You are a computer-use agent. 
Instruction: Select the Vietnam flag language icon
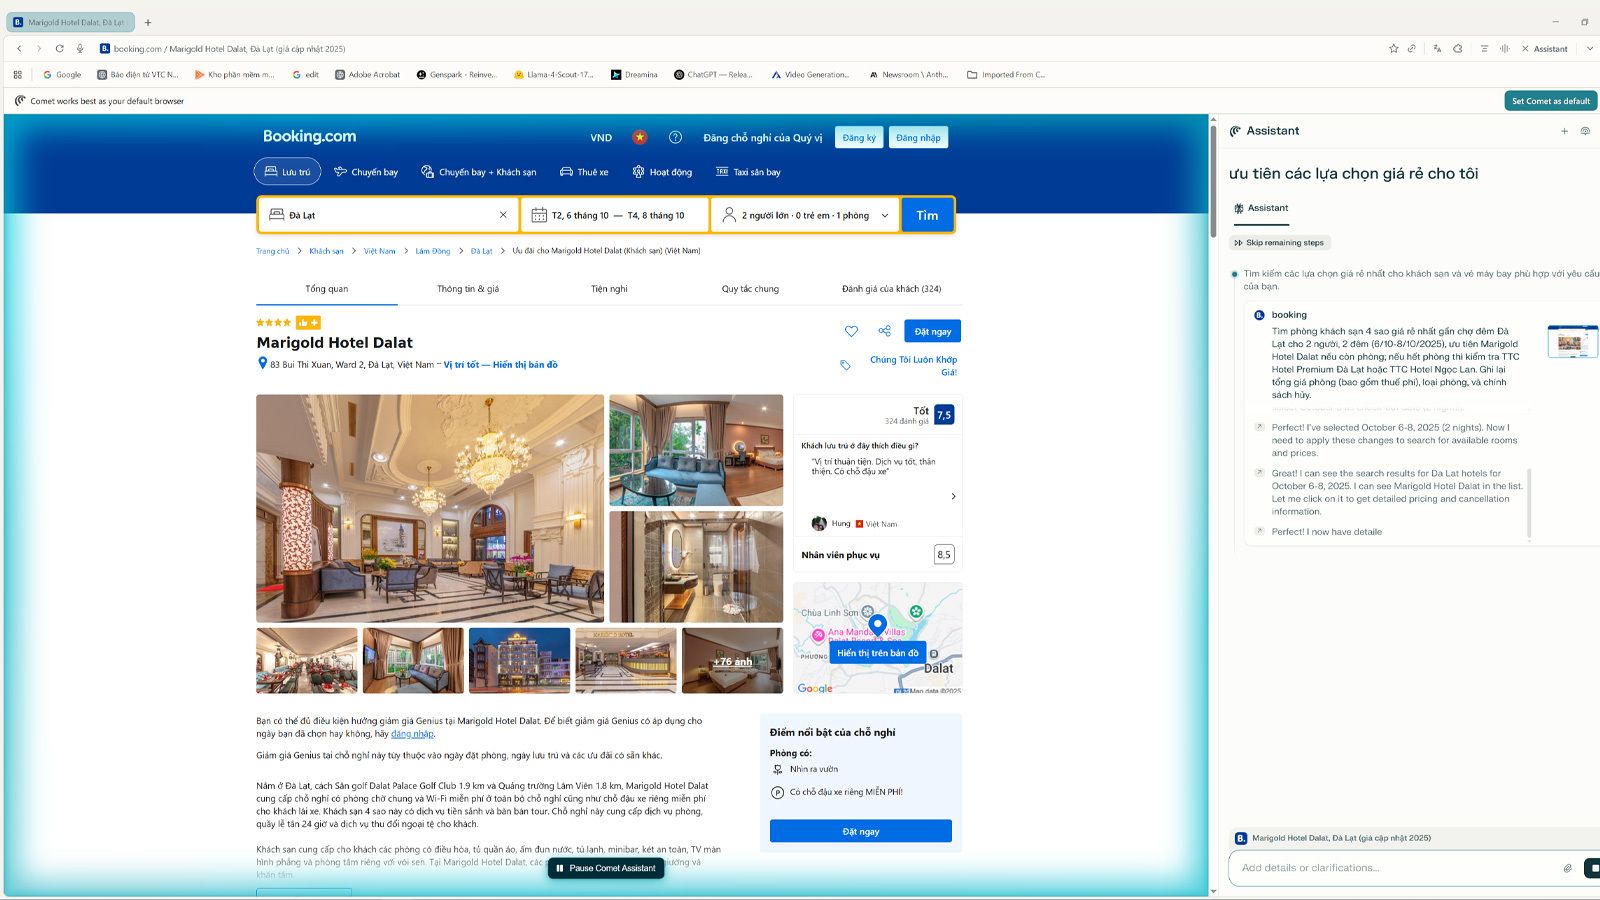coord(640,137)
